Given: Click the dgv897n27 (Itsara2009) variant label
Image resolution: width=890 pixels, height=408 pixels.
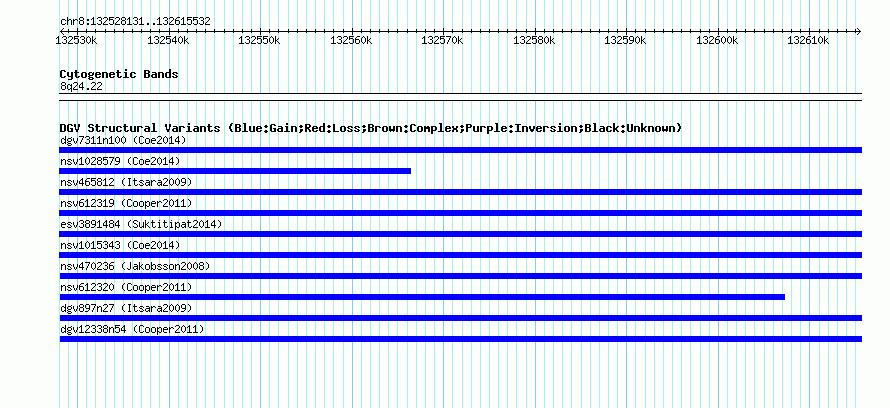Looking at the screenshot, I should tap(126, 308).
